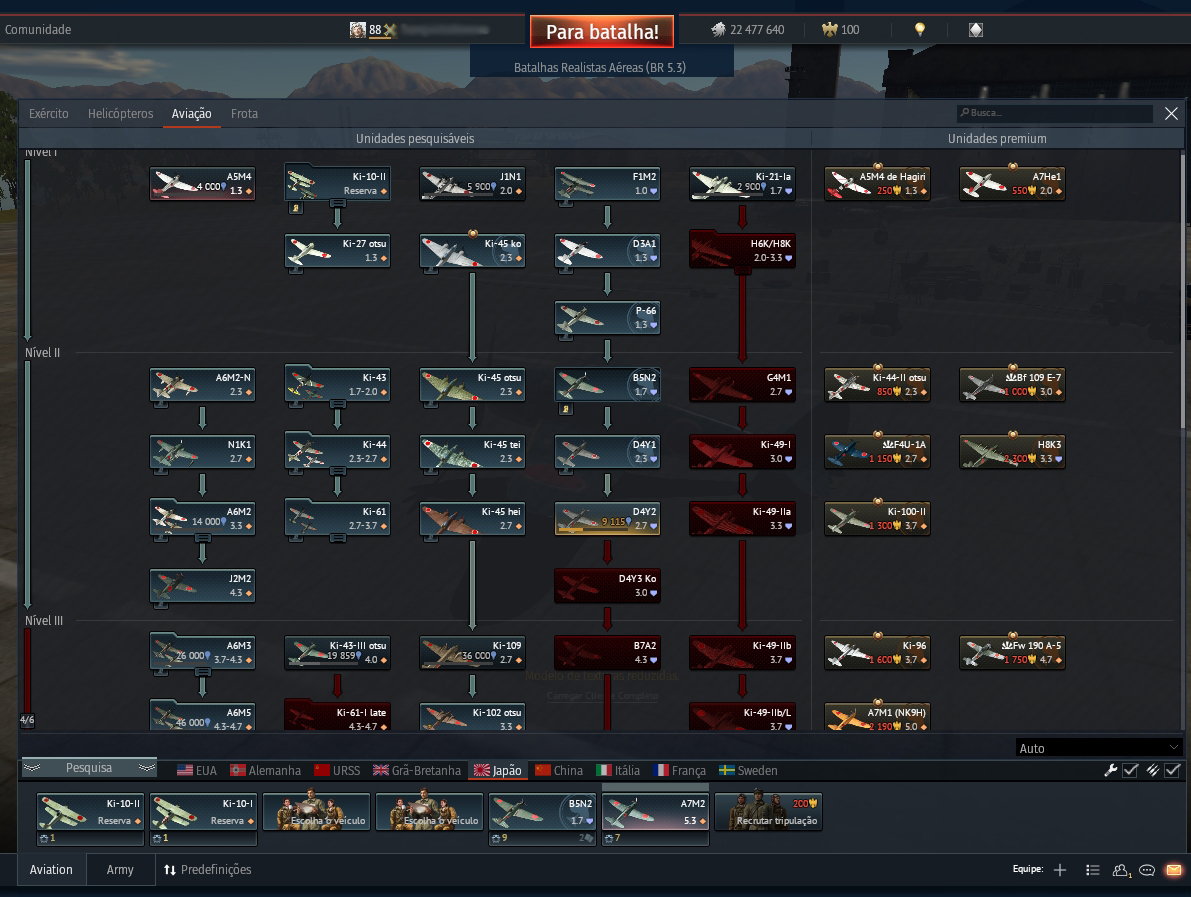Select the P-66 aircraft card

[607, 317]
